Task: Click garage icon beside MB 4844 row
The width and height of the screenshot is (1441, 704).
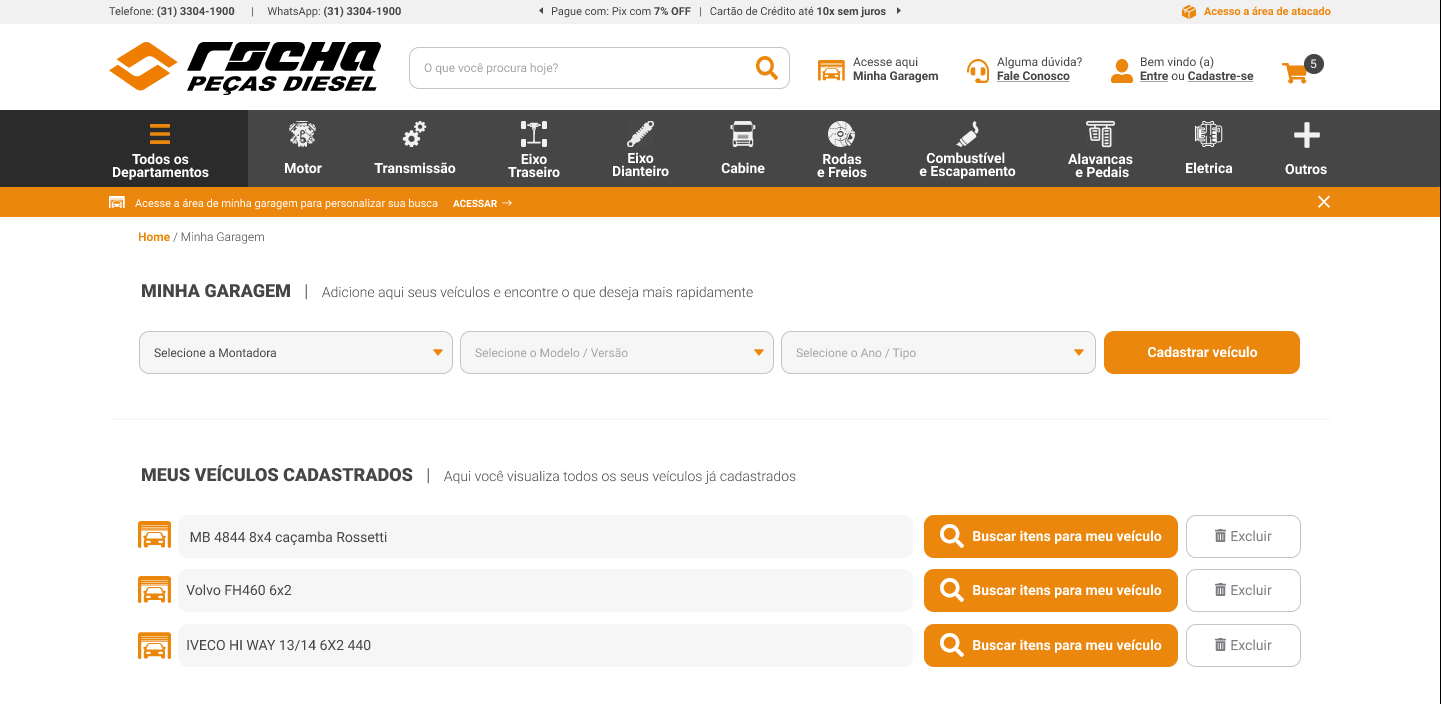Action: 154,535
